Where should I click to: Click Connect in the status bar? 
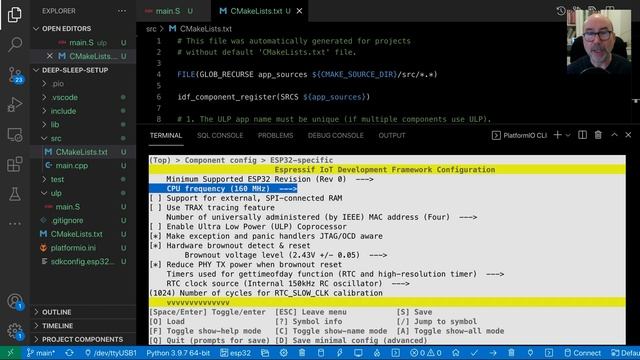(582, 353)
